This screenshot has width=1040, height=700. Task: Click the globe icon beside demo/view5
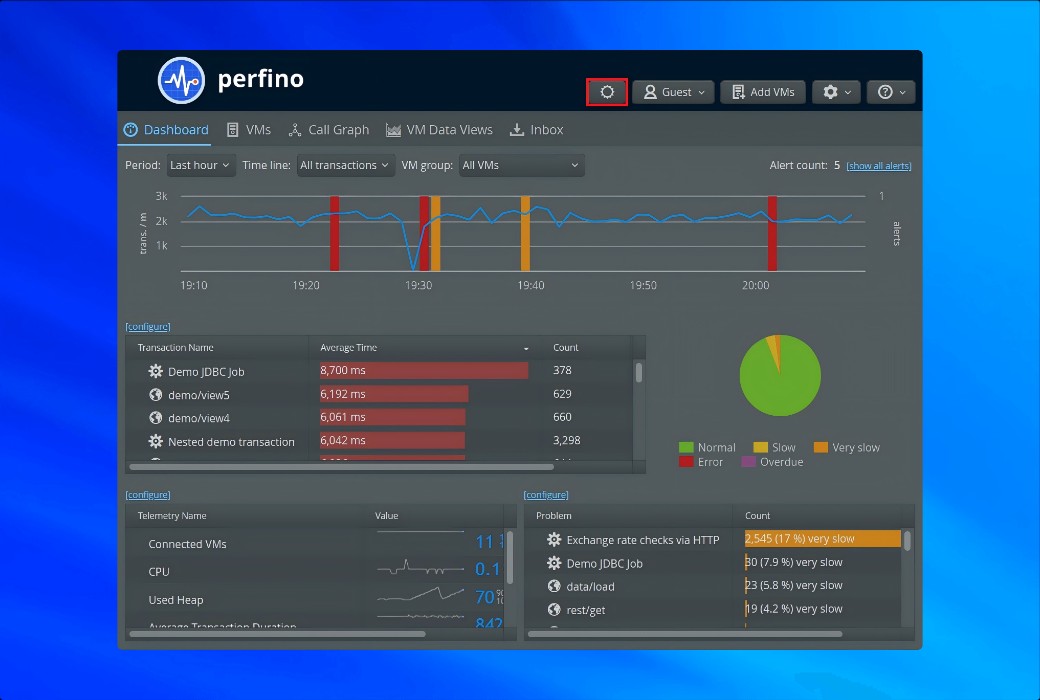[x=155, y=394]
